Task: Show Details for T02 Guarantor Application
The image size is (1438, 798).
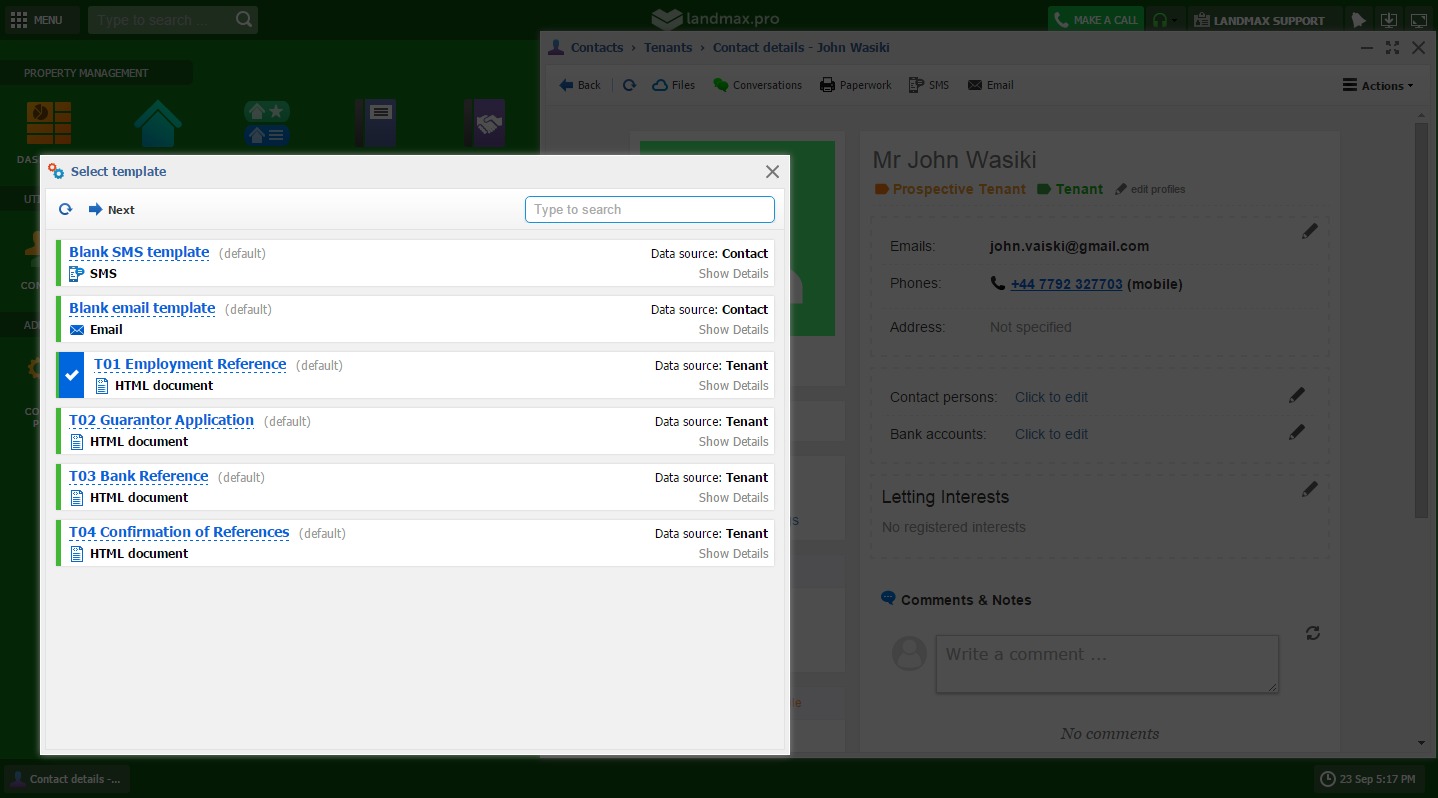Action: point(733,442)
